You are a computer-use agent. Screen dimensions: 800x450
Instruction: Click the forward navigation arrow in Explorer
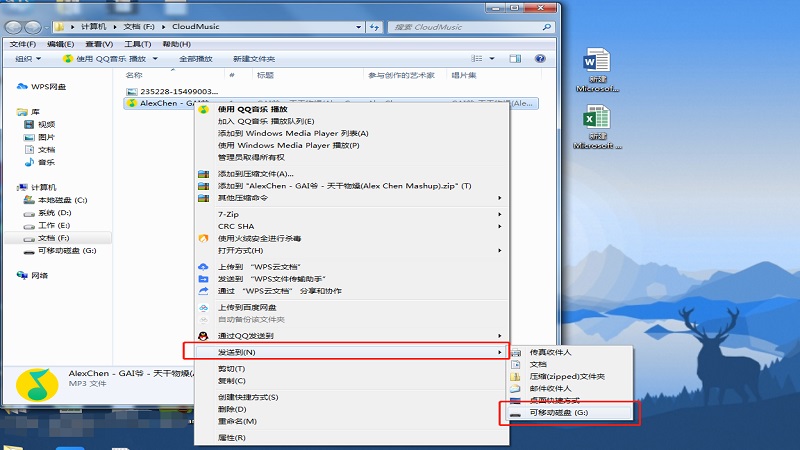(33, 27)
